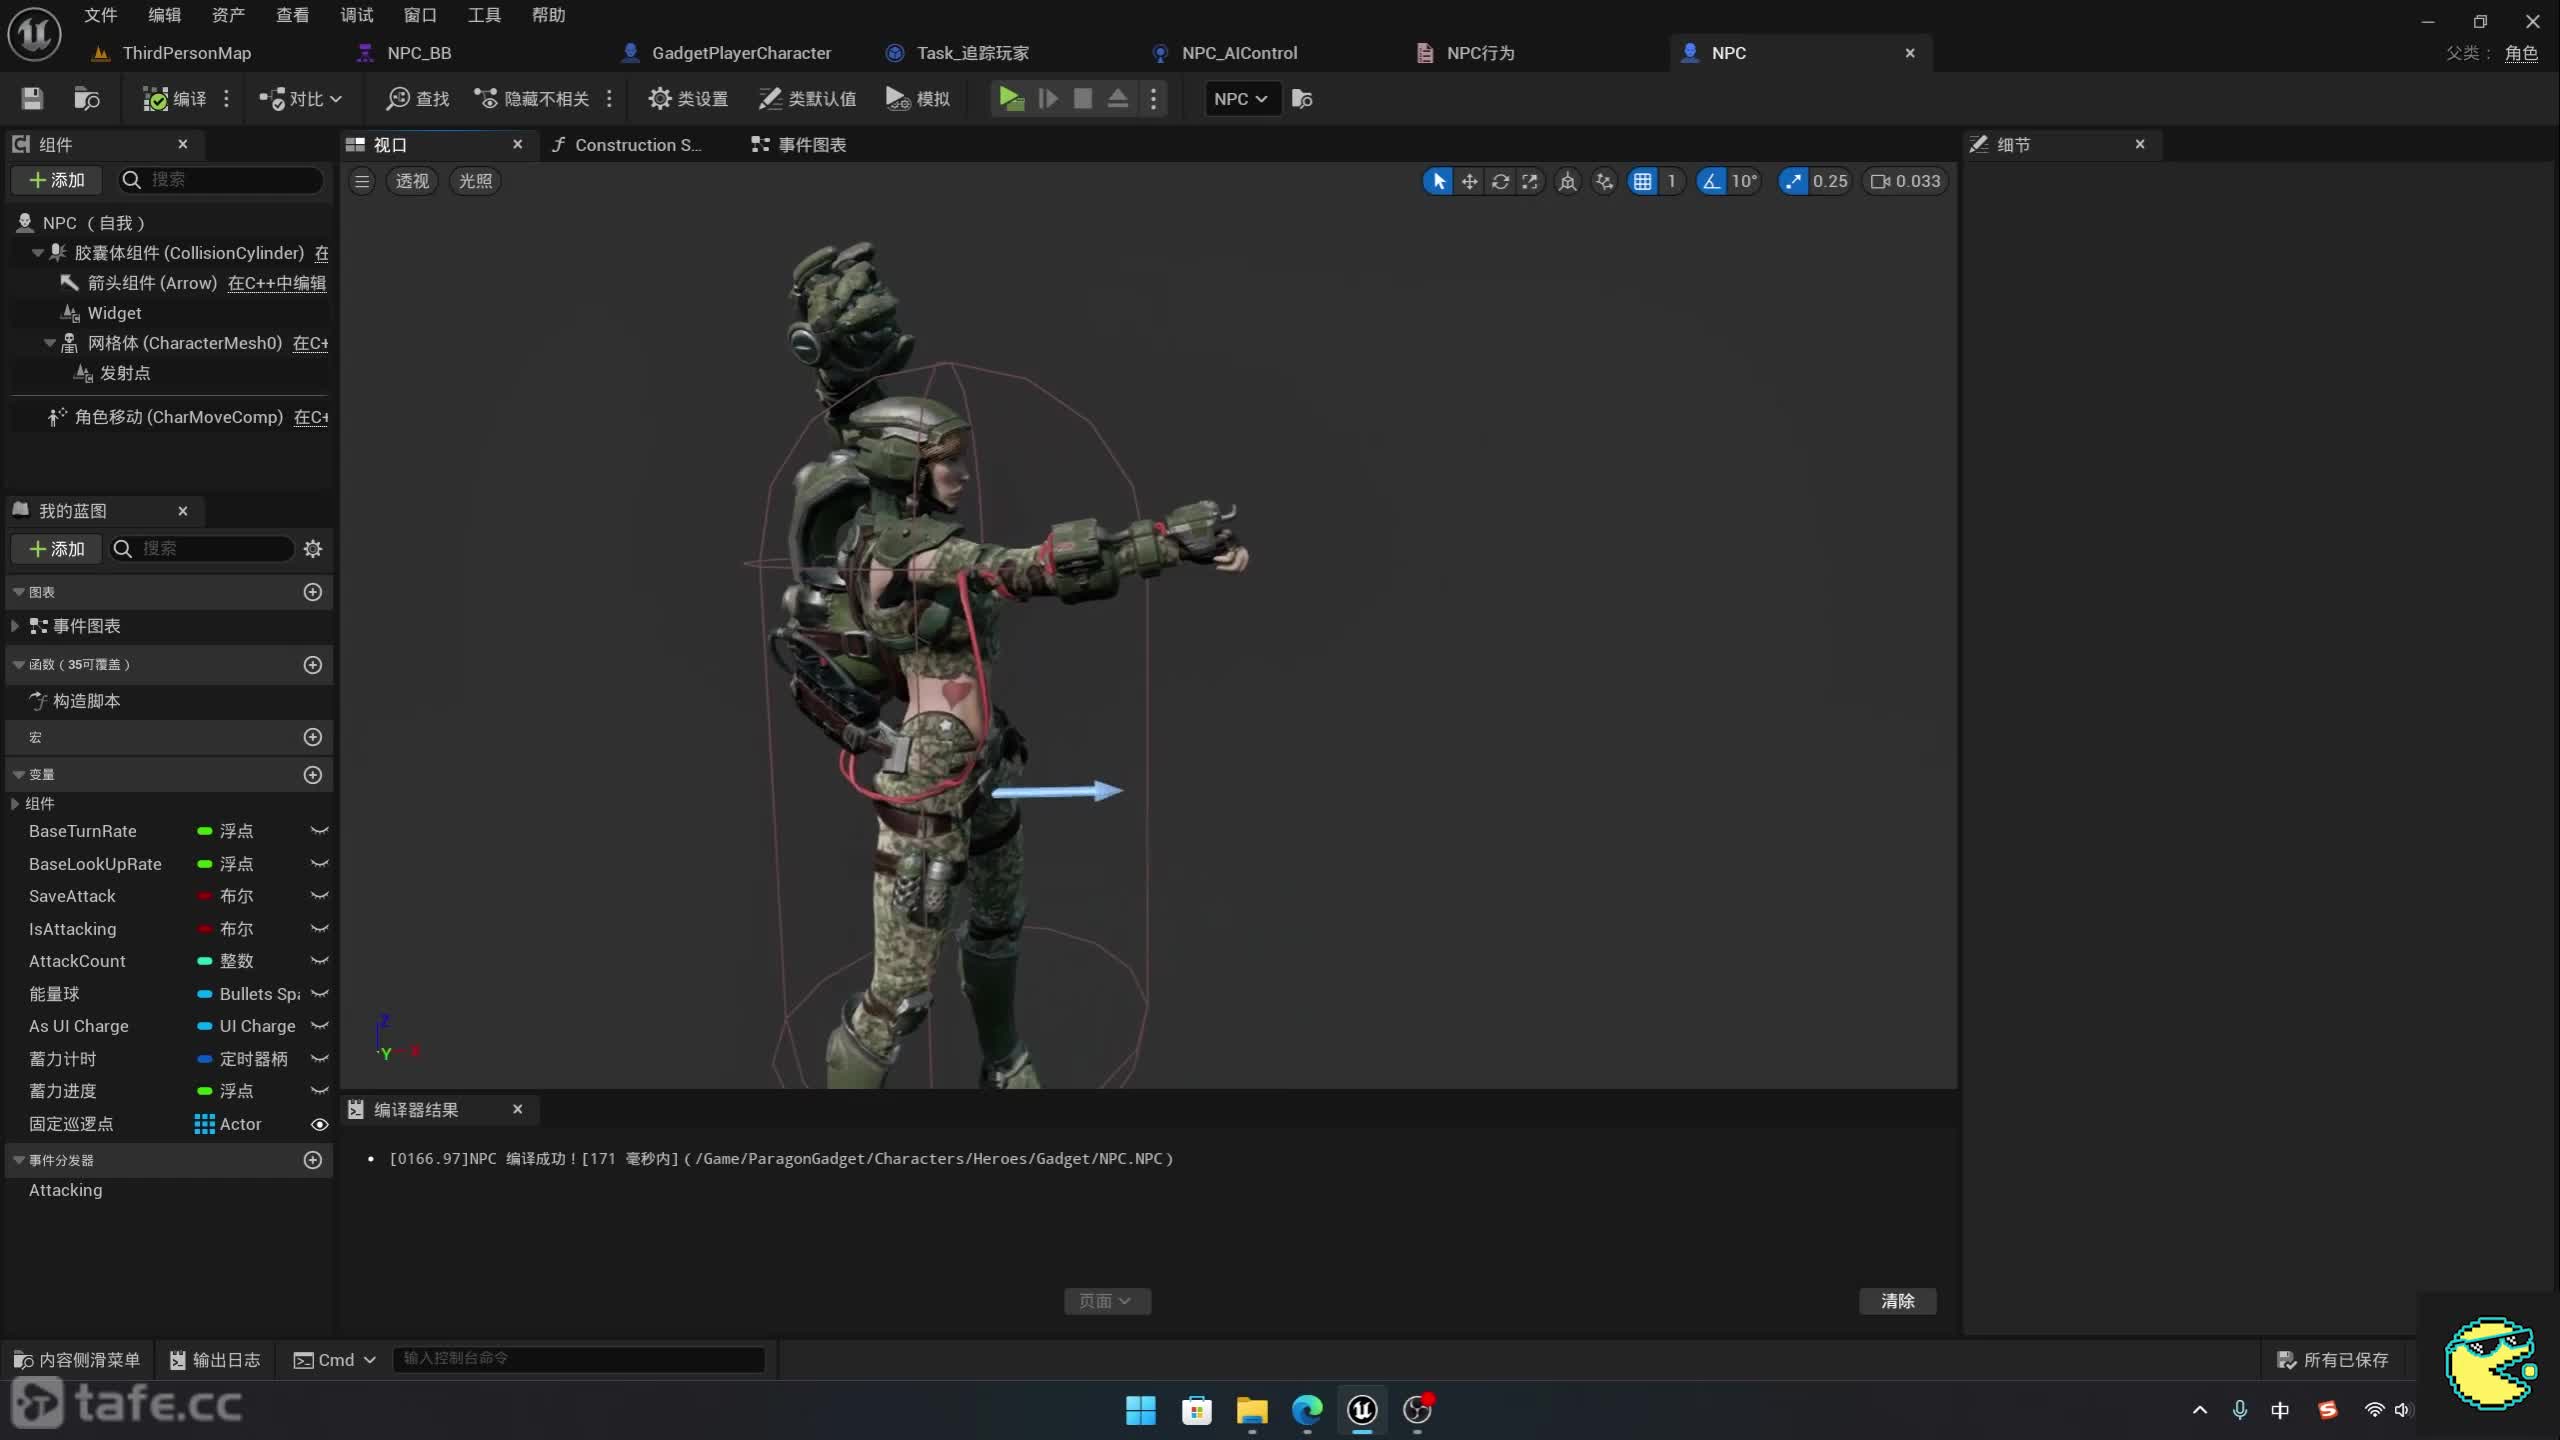Click the Stop playback button
Image resolution: width=2560 pixels, height=1440 pixels.
pyautogui.click(x=1083, y=98)
